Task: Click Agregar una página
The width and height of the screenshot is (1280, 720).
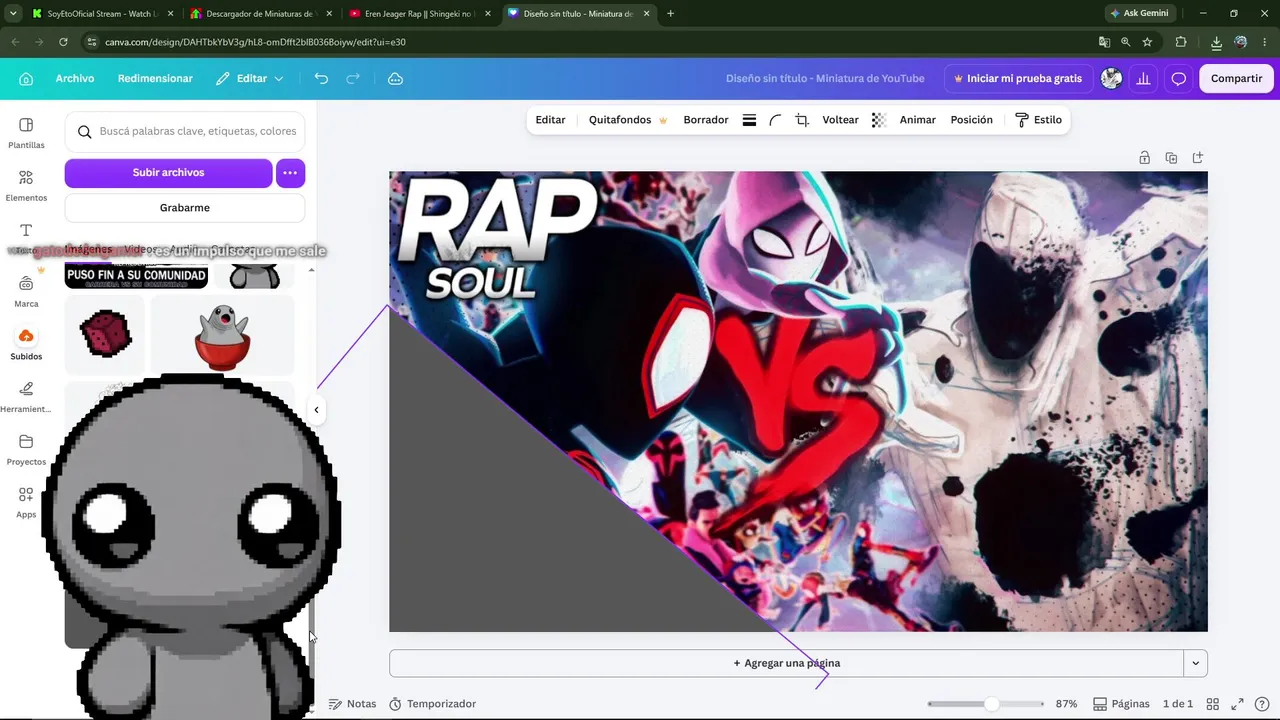Action: click(786, 663)
